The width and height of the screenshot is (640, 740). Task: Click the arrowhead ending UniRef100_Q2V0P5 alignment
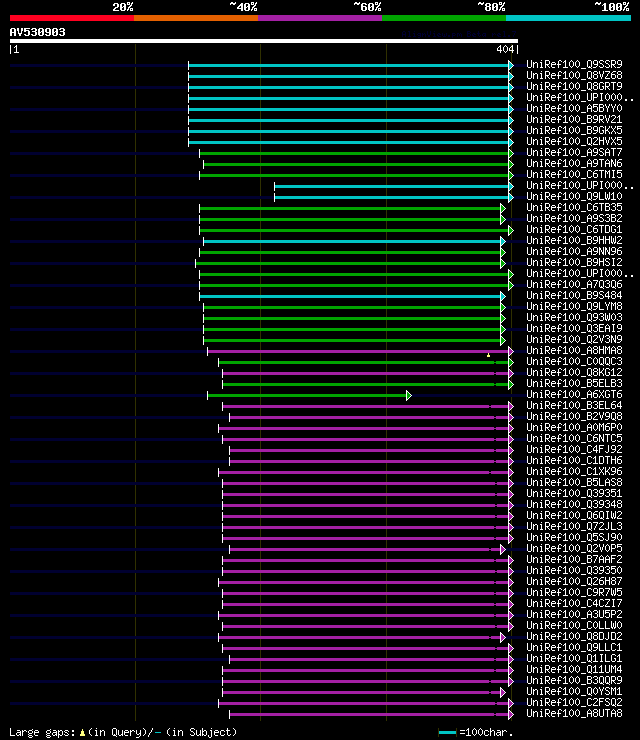[503, 550]
